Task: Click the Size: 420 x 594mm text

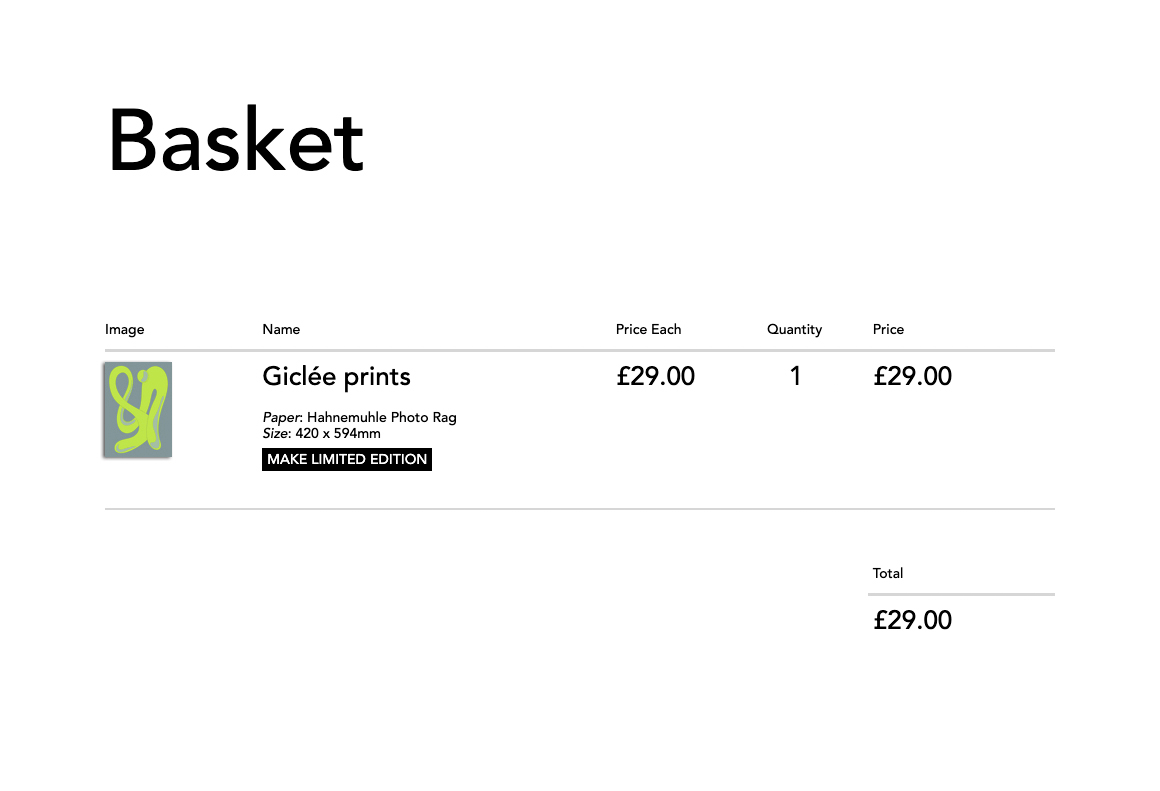Action: [322, 434]
